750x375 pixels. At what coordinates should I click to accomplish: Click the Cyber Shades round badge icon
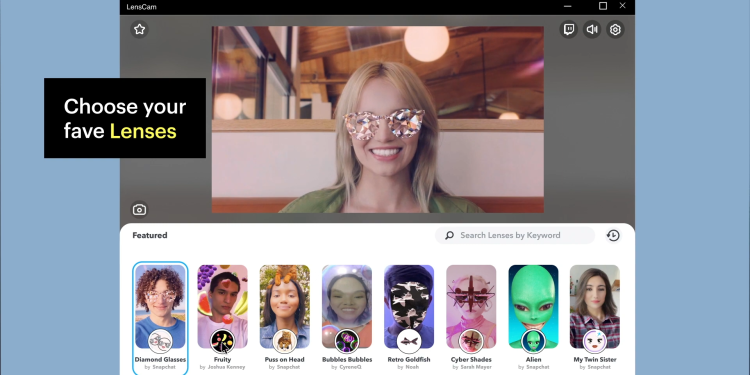pos(471,342)
